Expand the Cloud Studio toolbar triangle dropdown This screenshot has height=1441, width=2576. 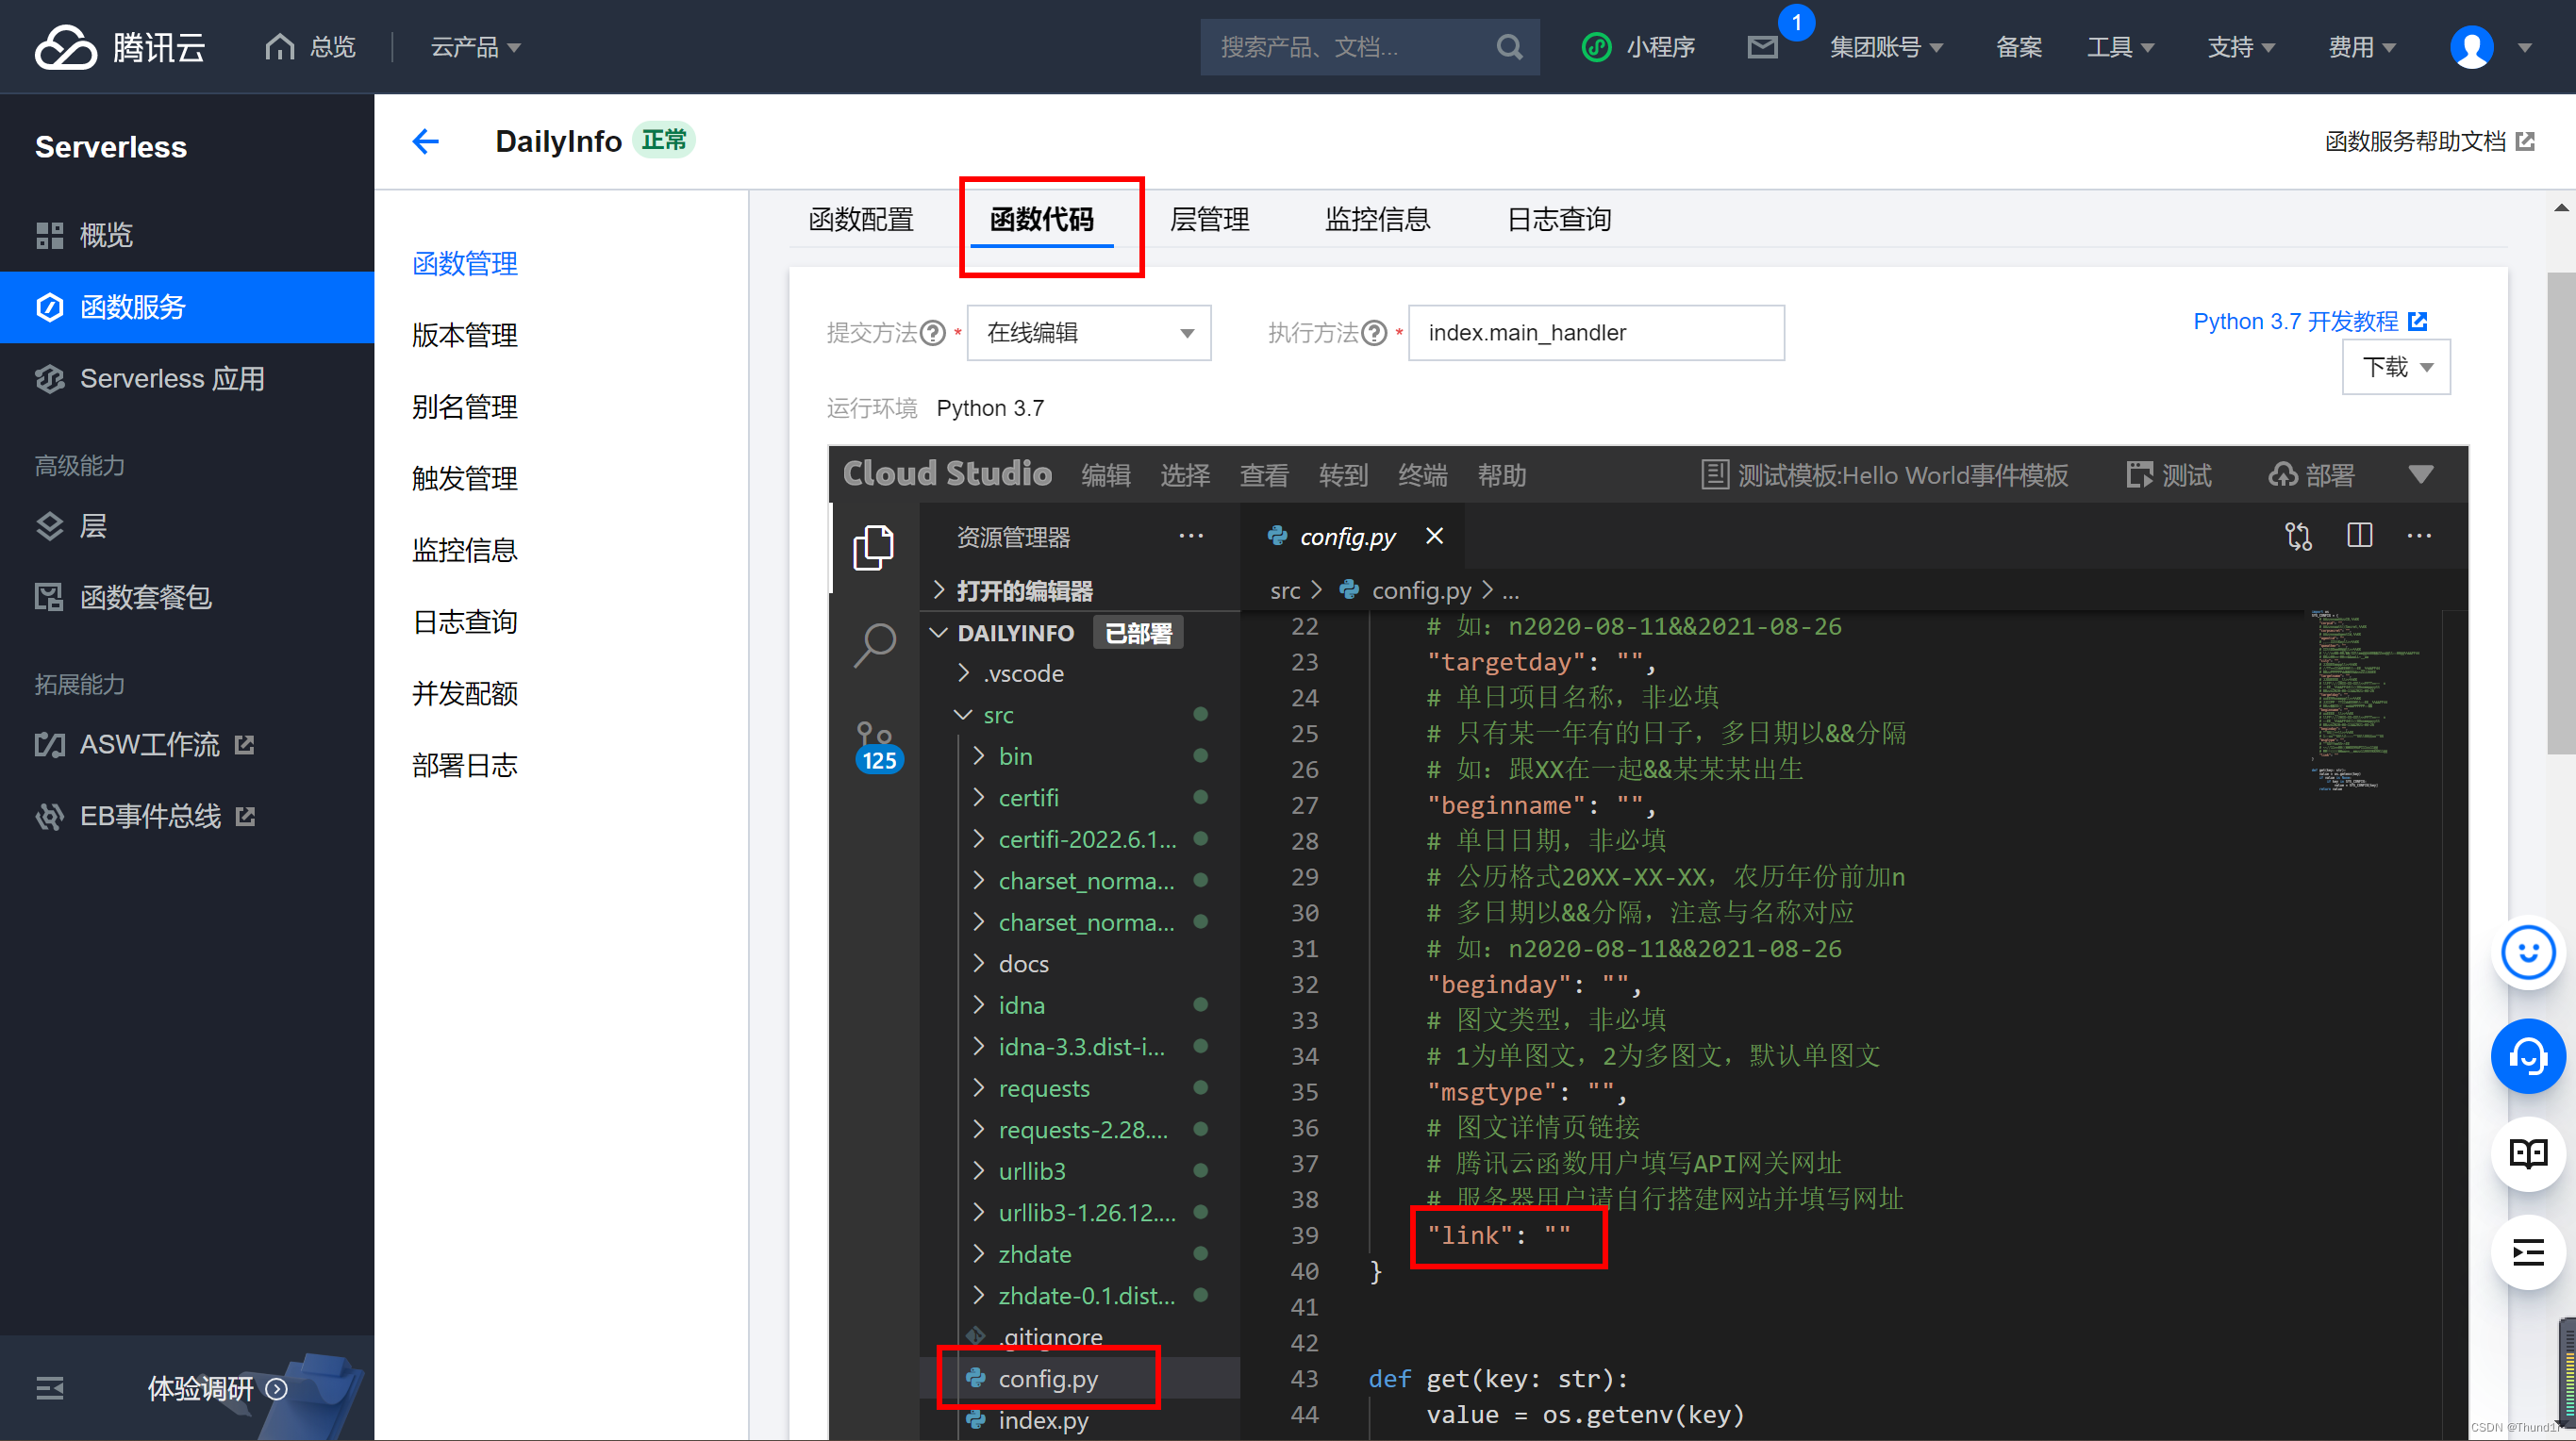pyautogui.click(x=2420, y=474)
